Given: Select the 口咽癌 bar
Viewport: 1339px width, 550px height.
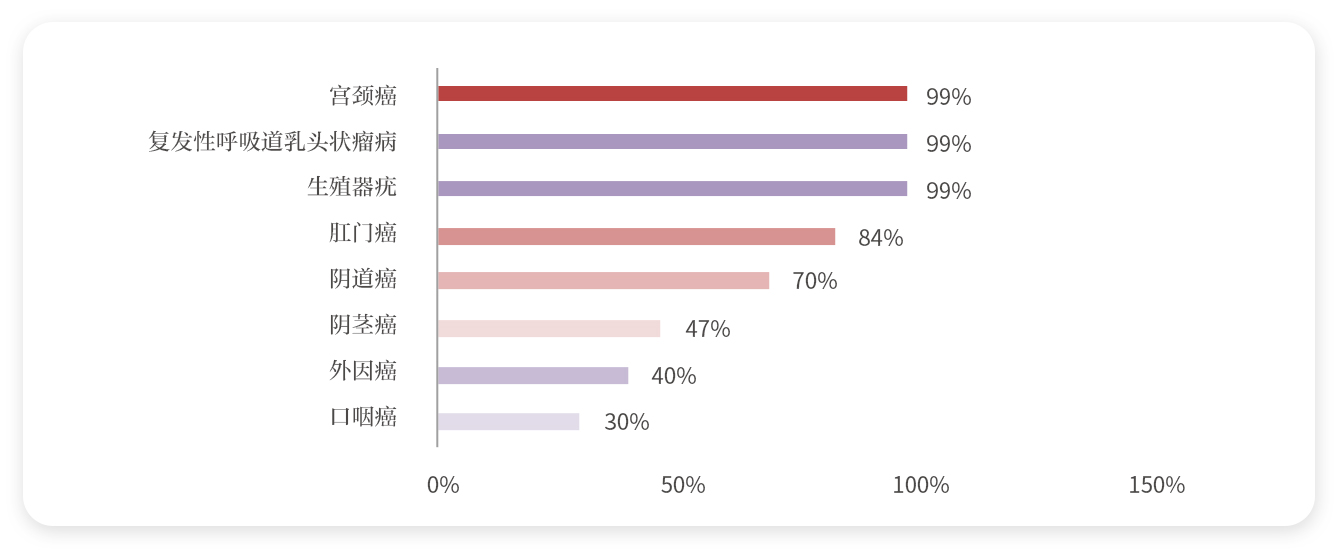Looking at the screenshot, I should (x=508, y=422).
